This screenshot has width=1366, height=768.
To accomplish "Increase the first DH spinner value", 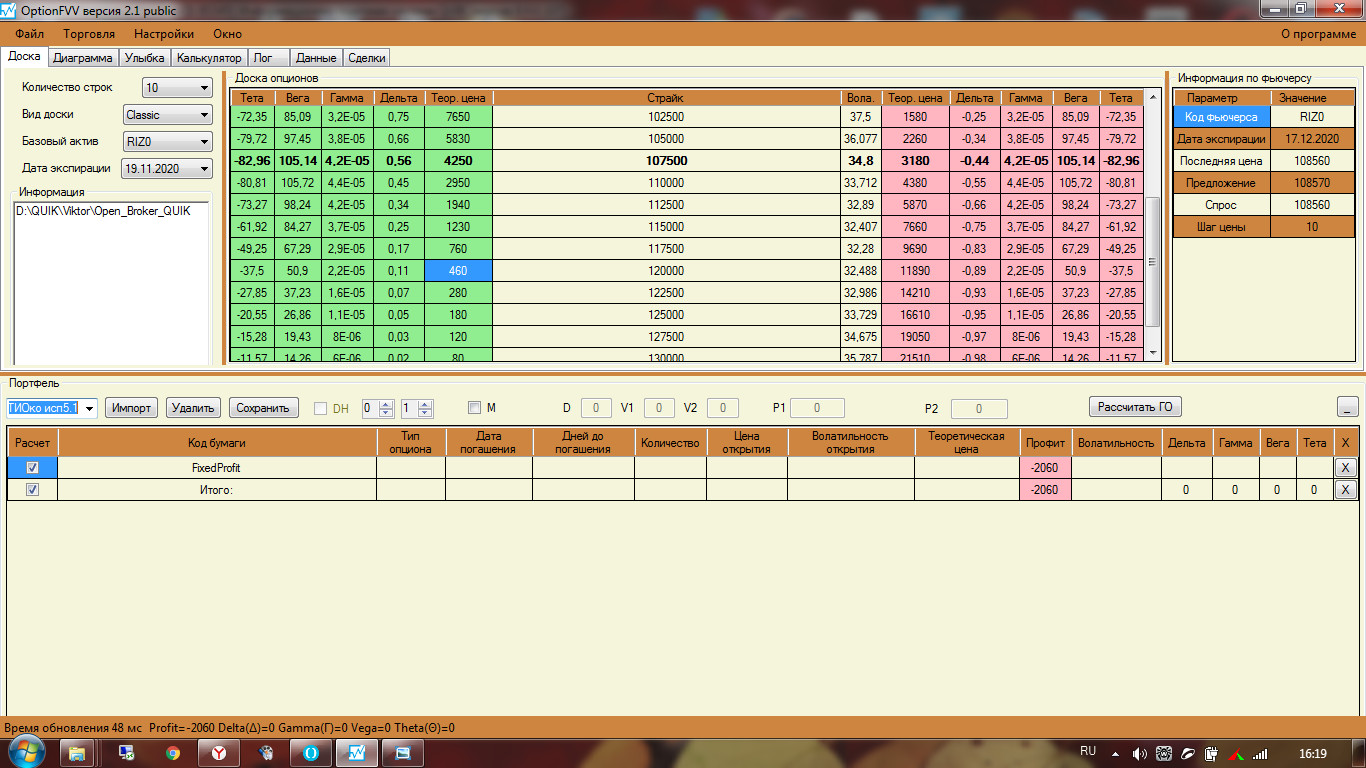I will pyautogui.click(x=387, y=404).
